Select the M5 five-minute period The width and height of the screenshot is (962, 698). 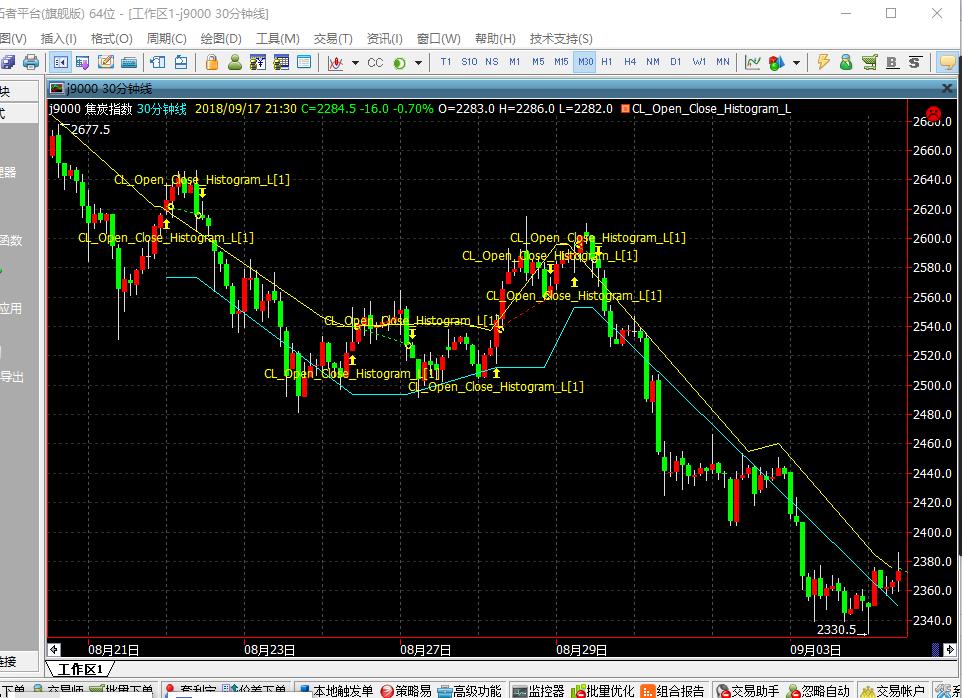538,62
